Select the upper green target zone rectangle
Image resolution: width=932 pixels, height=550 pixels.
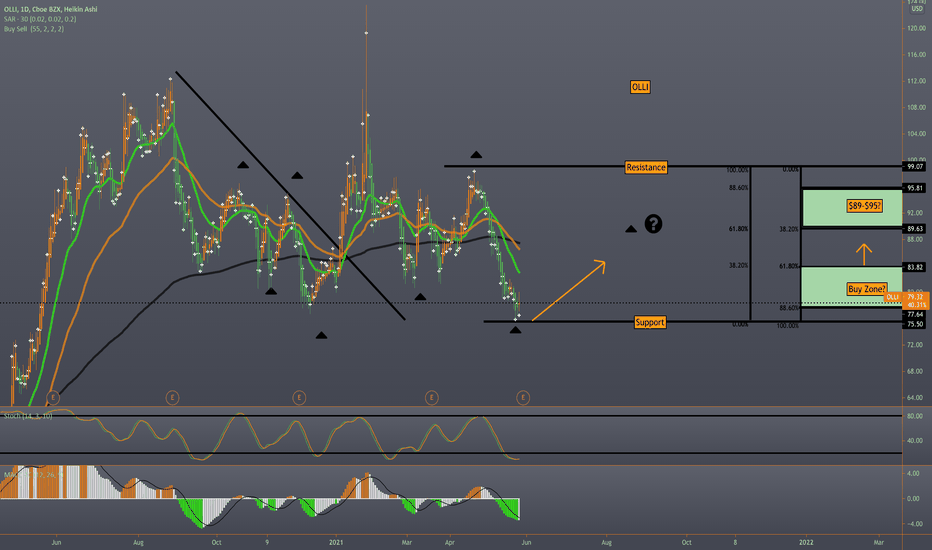[x=852, y=207]
